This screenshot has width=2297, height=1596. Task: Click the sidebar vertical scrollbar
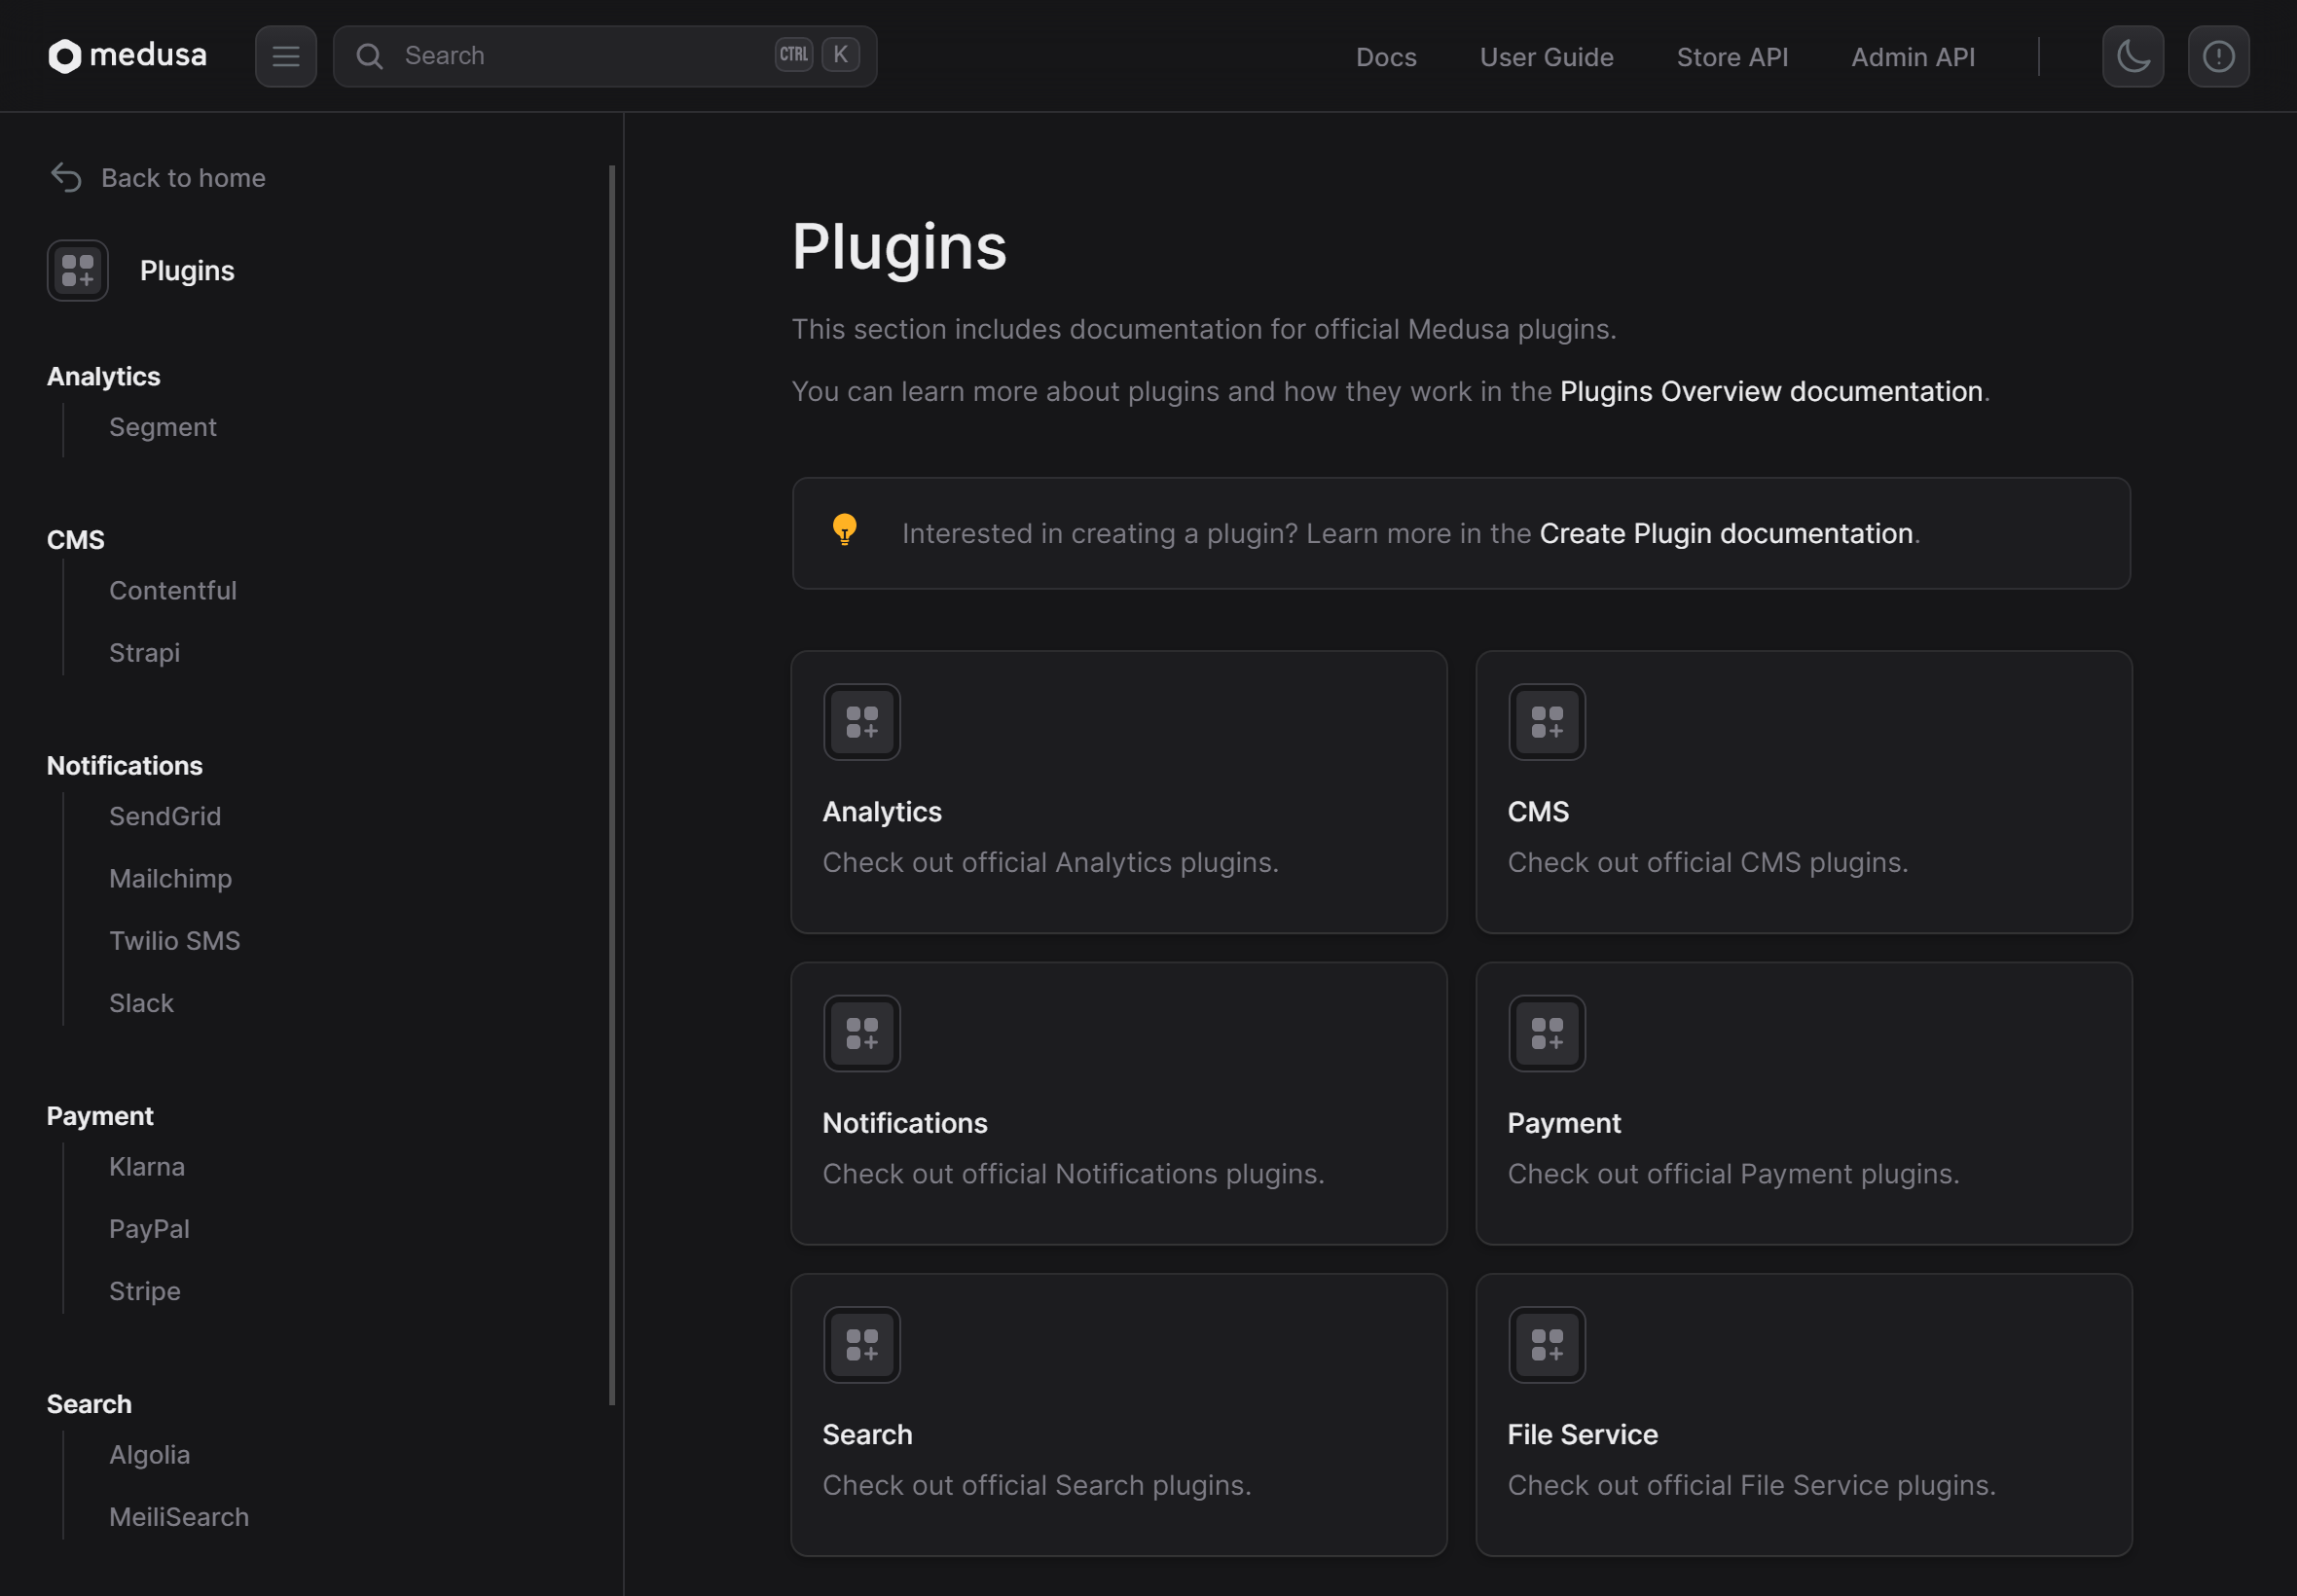(x=611, y=785)
